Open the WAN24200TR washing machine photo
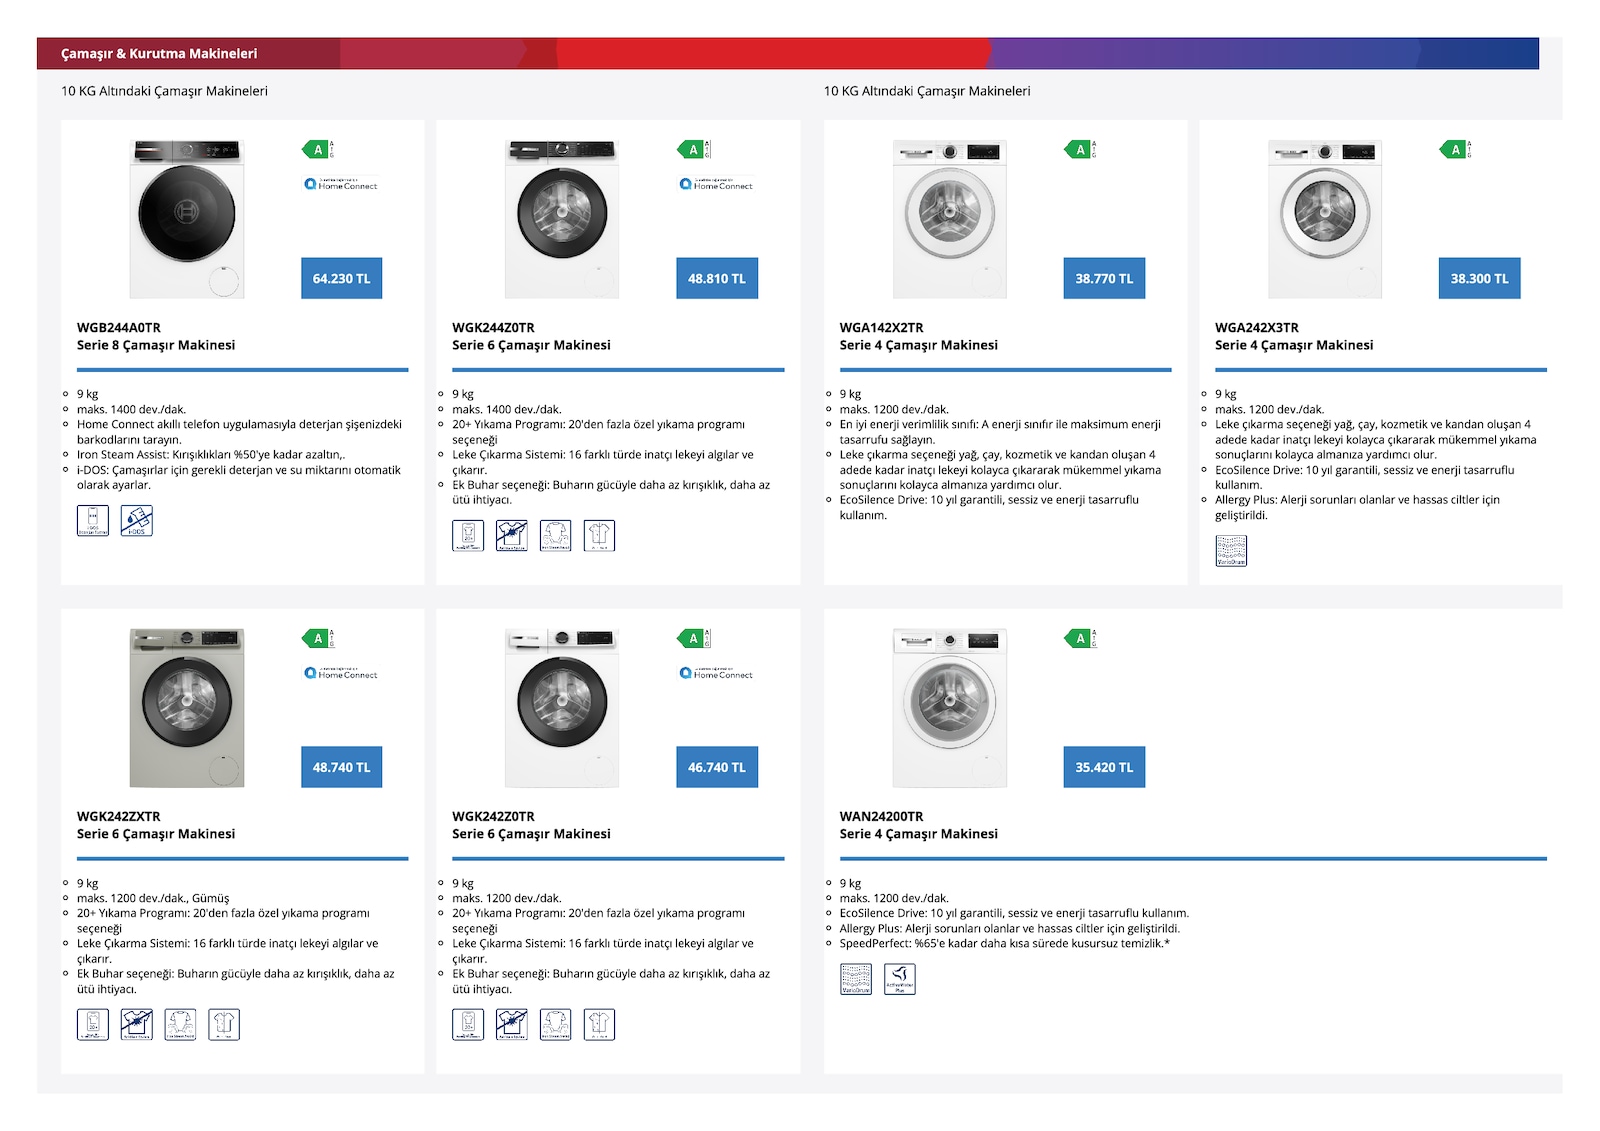This screenshot has width=1600, height=1131. tap(950, 708)
